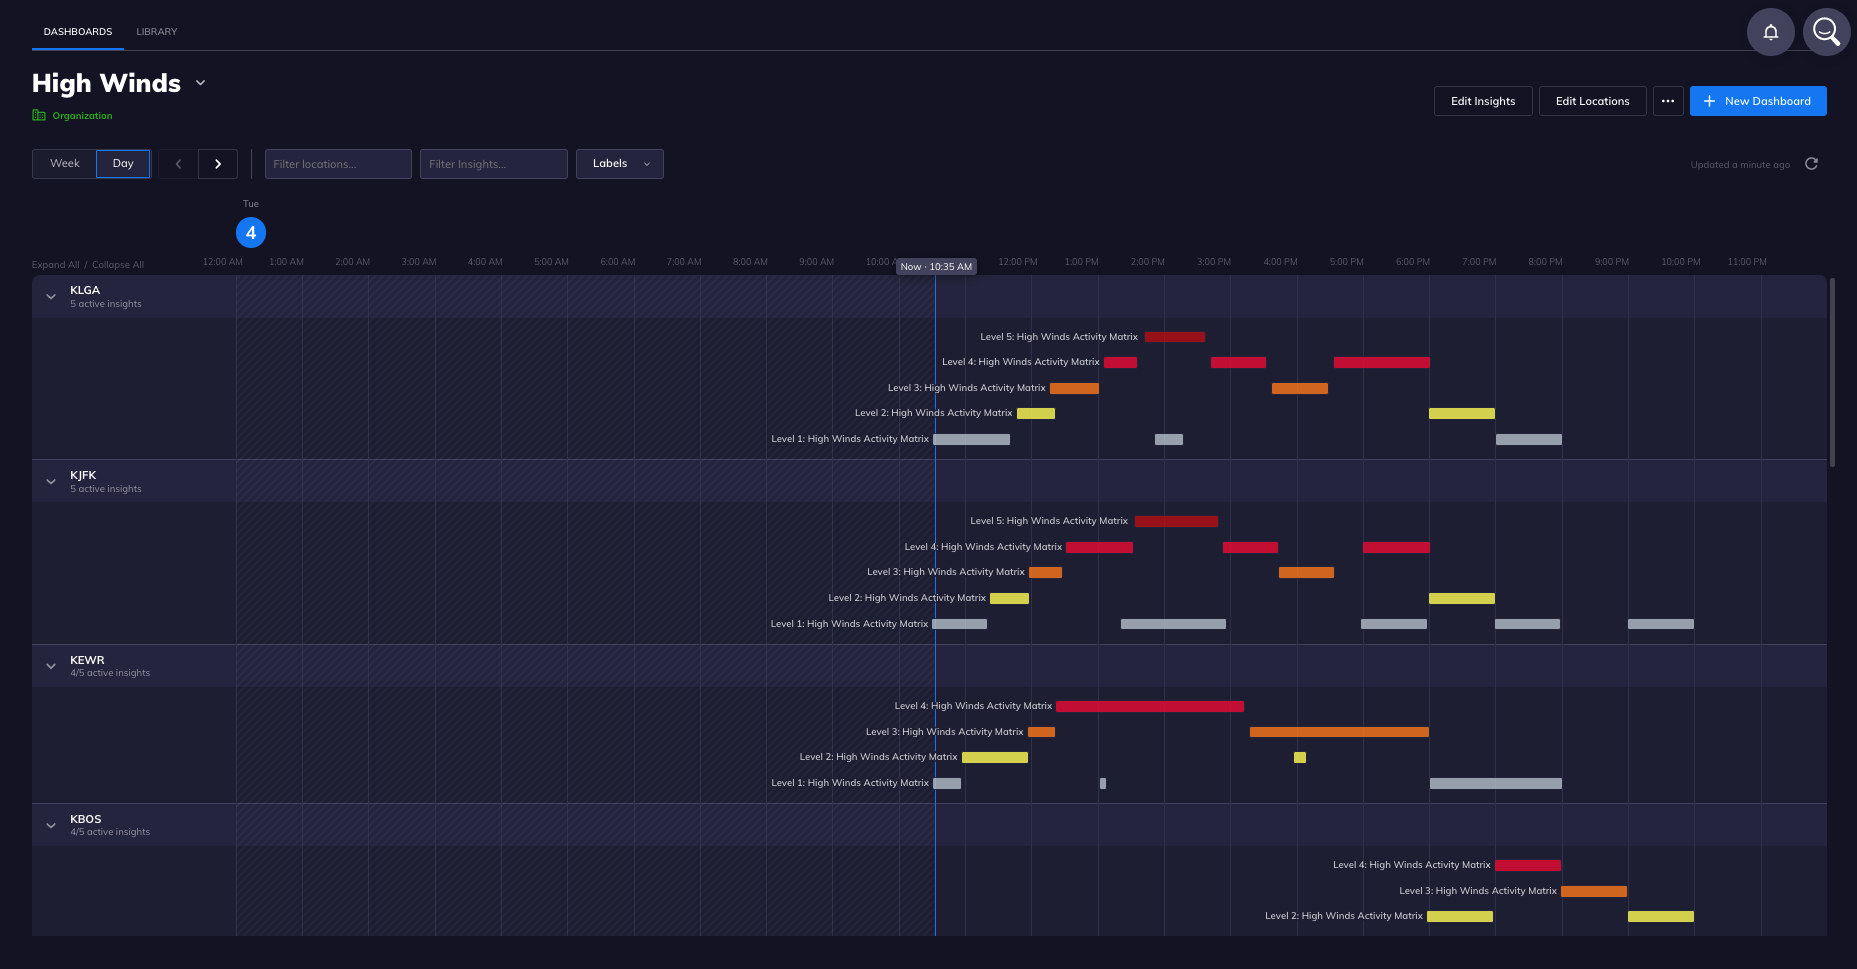This screenshot has height=969, width=1857.
Task: Select the Tuesday '4' date badge
Action: coord(251,232)
